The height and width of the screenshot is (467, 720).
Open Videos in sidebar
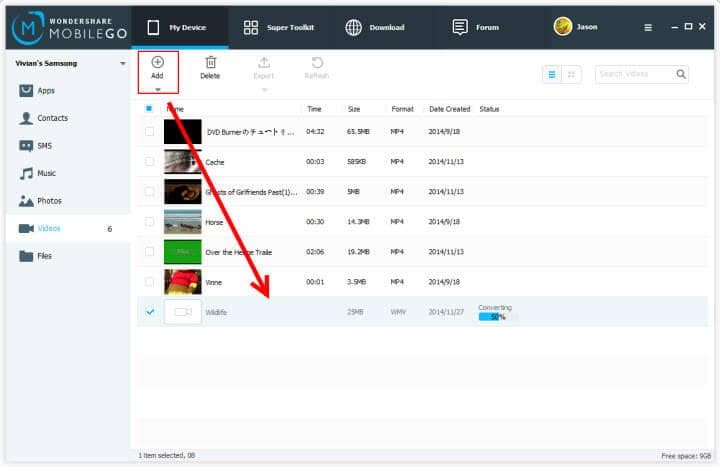[68, 228]
